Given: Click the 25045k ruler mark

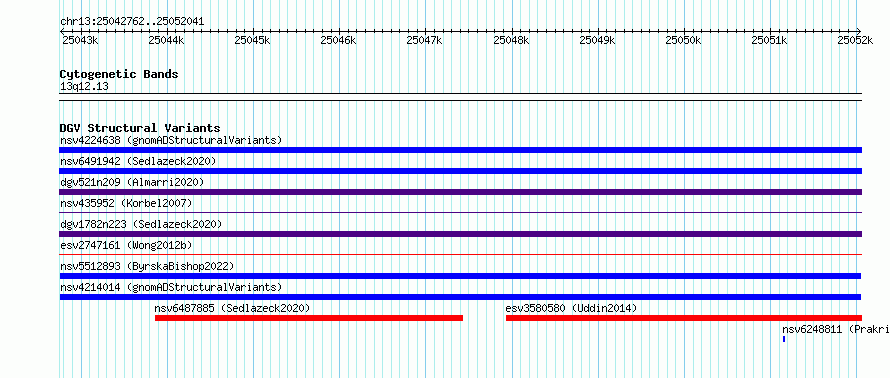Looking at the screenshot, I should click(x=253, y=40).
